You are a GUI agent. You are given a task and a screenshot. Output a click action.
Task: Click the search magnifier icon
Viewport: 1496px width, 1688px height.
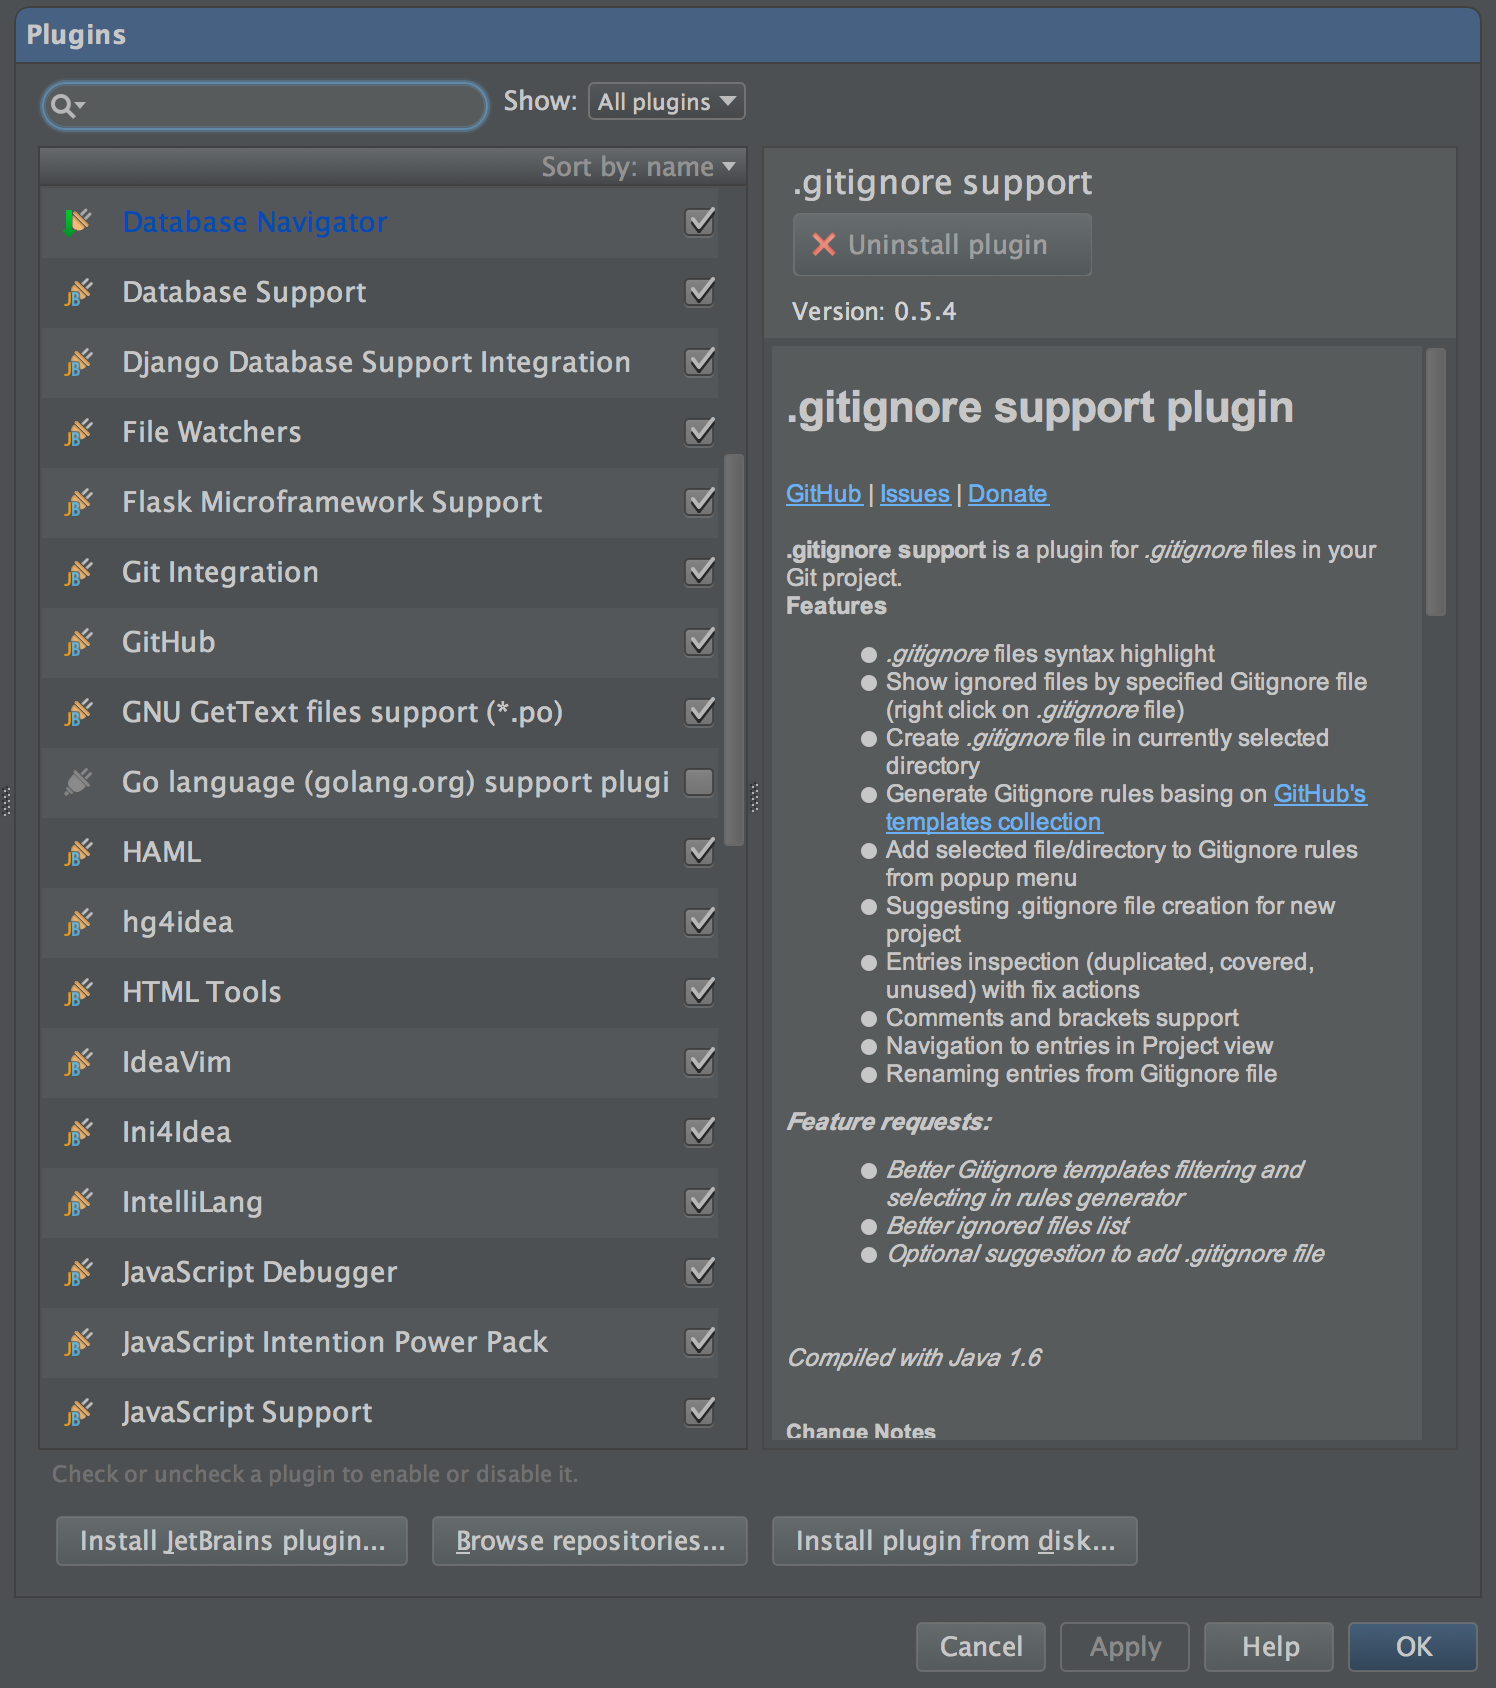point(66,105)
